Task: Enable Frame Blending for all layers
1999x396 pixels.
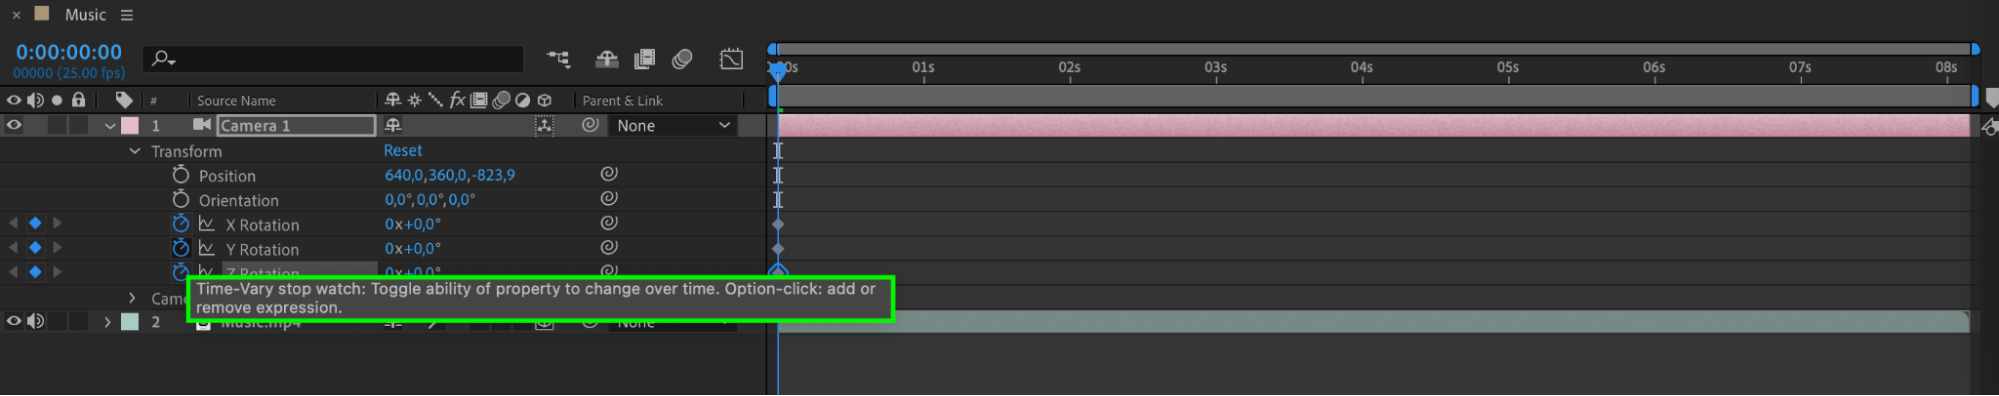Action: click(644, 60)
